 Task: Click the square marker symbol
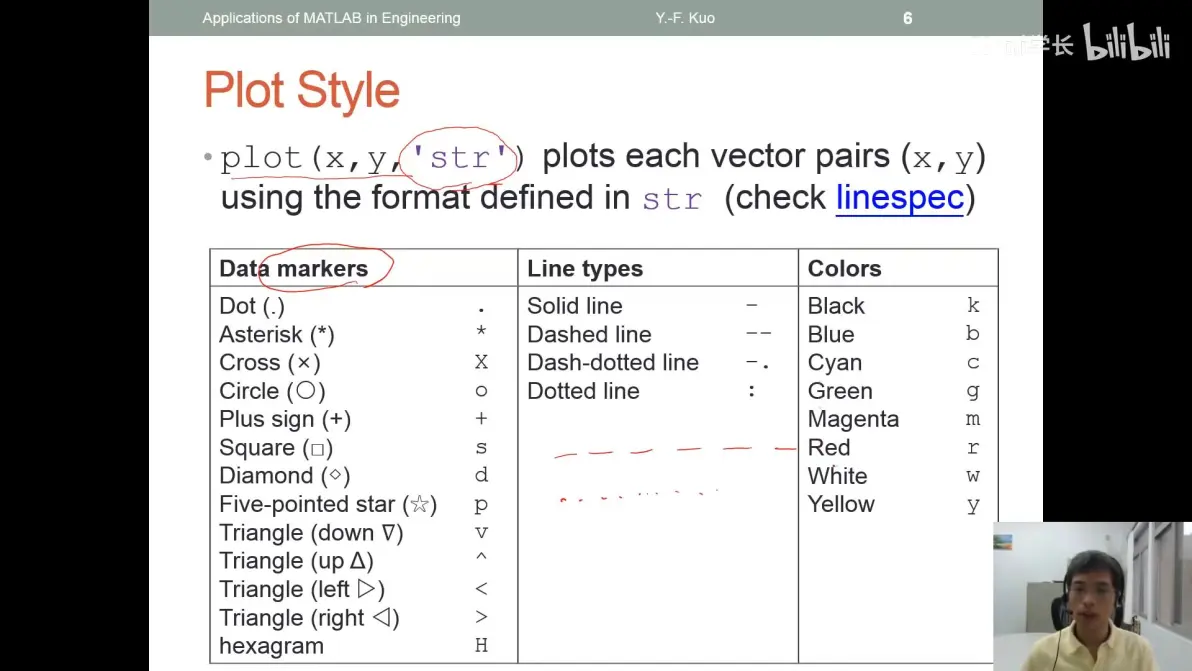317,449
